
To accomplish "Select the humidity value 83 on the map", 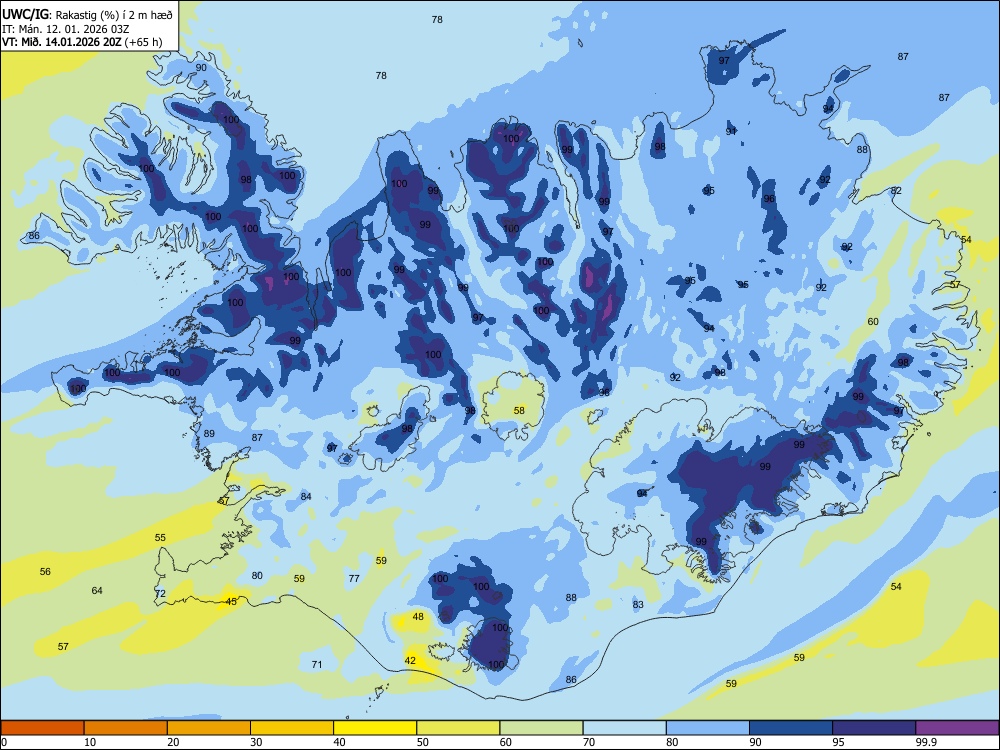I will tap(638, 605).
